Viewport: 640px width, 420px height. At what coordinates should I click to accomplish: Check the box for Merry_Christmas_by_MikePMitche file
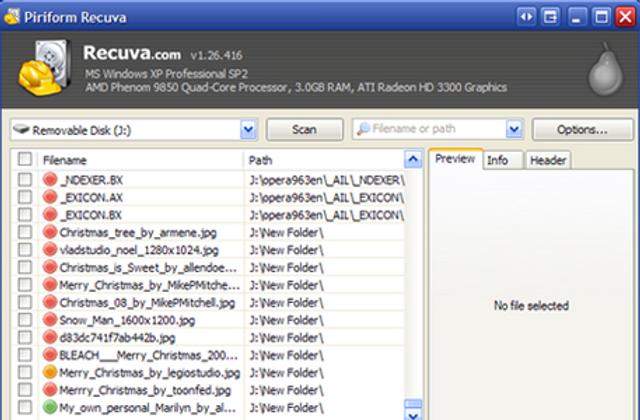[x=25, y=285]
